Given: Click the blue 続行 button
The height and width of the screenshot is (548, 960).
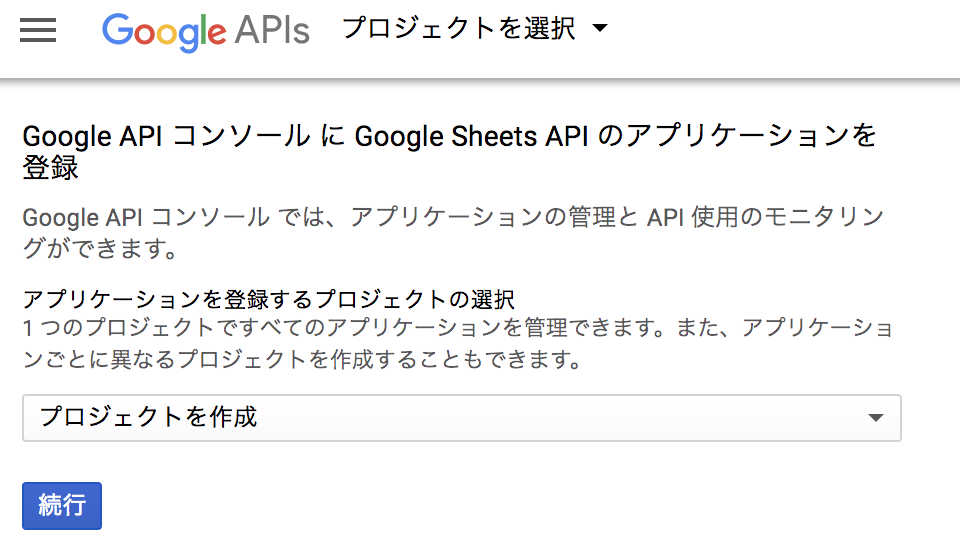Looking at the screenshot, I should click(62, 506).
